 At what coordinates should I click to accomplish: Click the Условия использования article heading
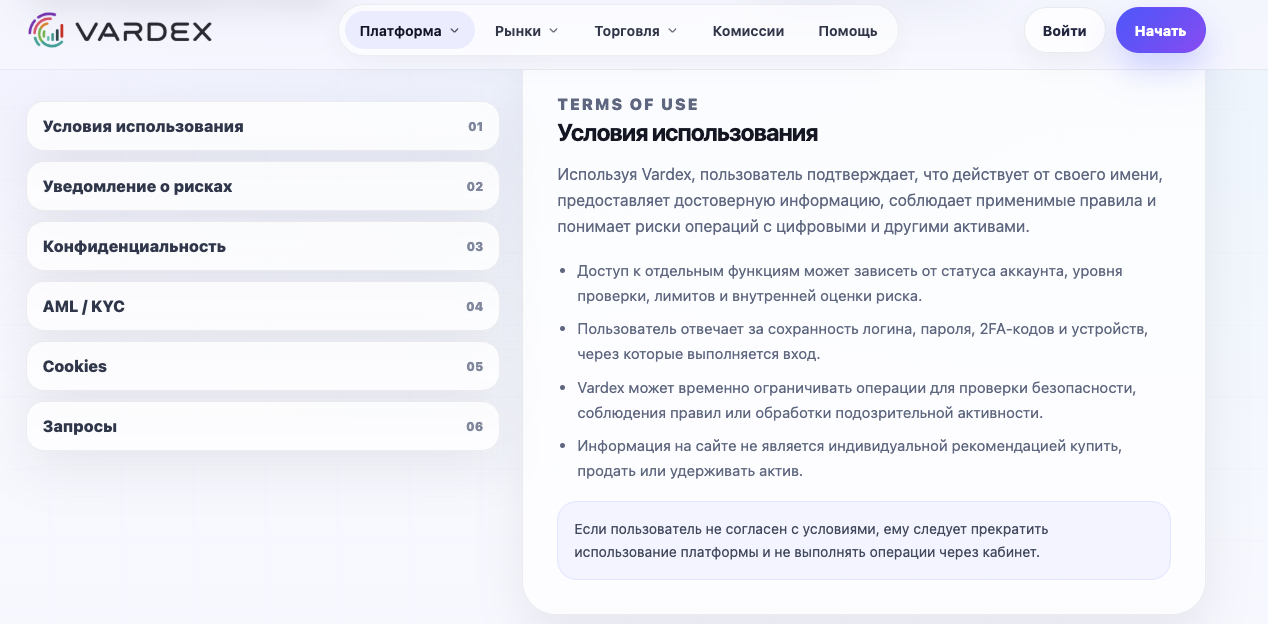coord(687,133)
